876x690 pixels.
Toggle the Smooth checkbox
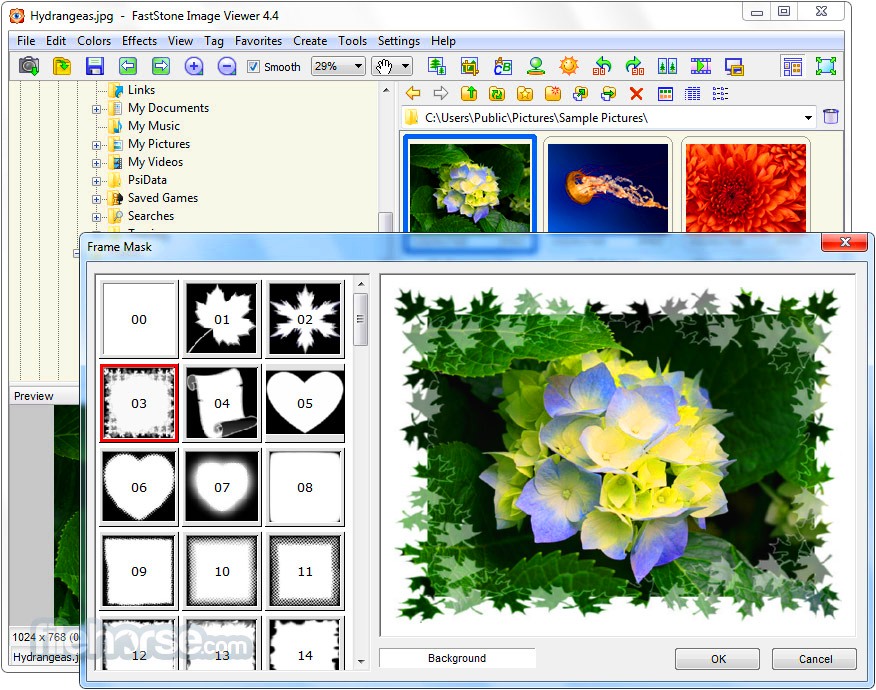253,66
